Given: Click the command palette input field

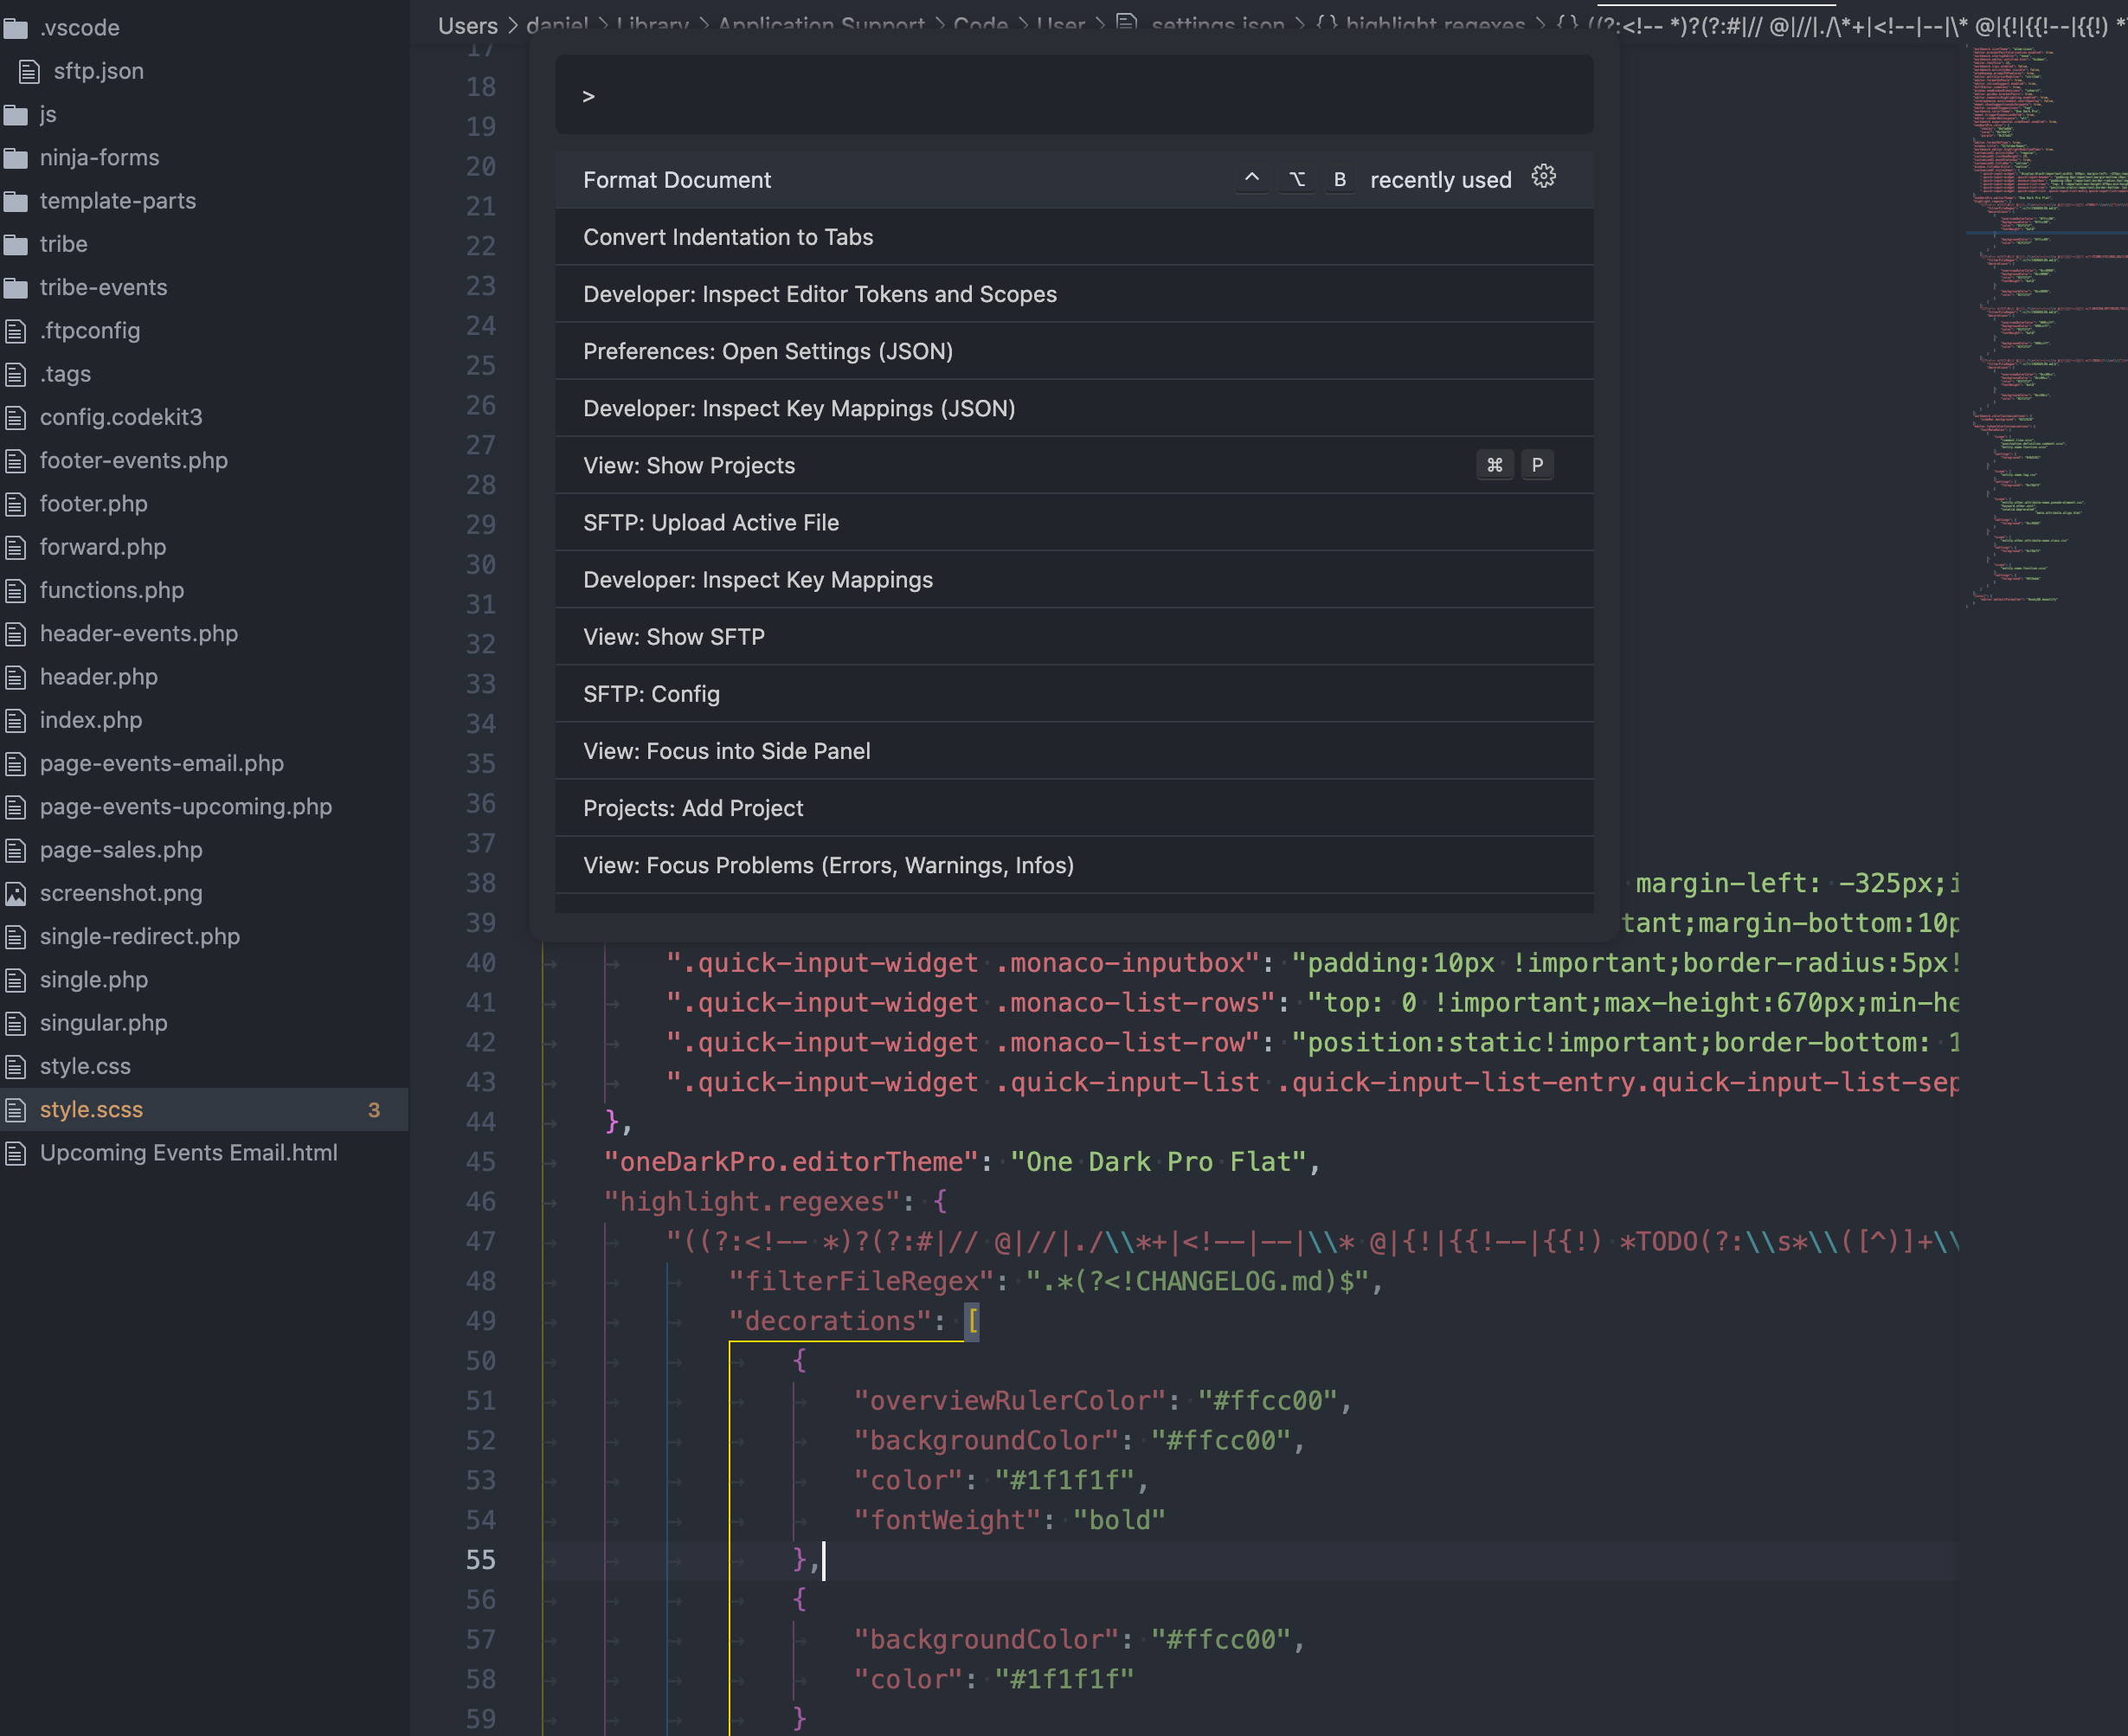Looking at the screenshot, I should pyautogui.click(x=1074, y=96).
